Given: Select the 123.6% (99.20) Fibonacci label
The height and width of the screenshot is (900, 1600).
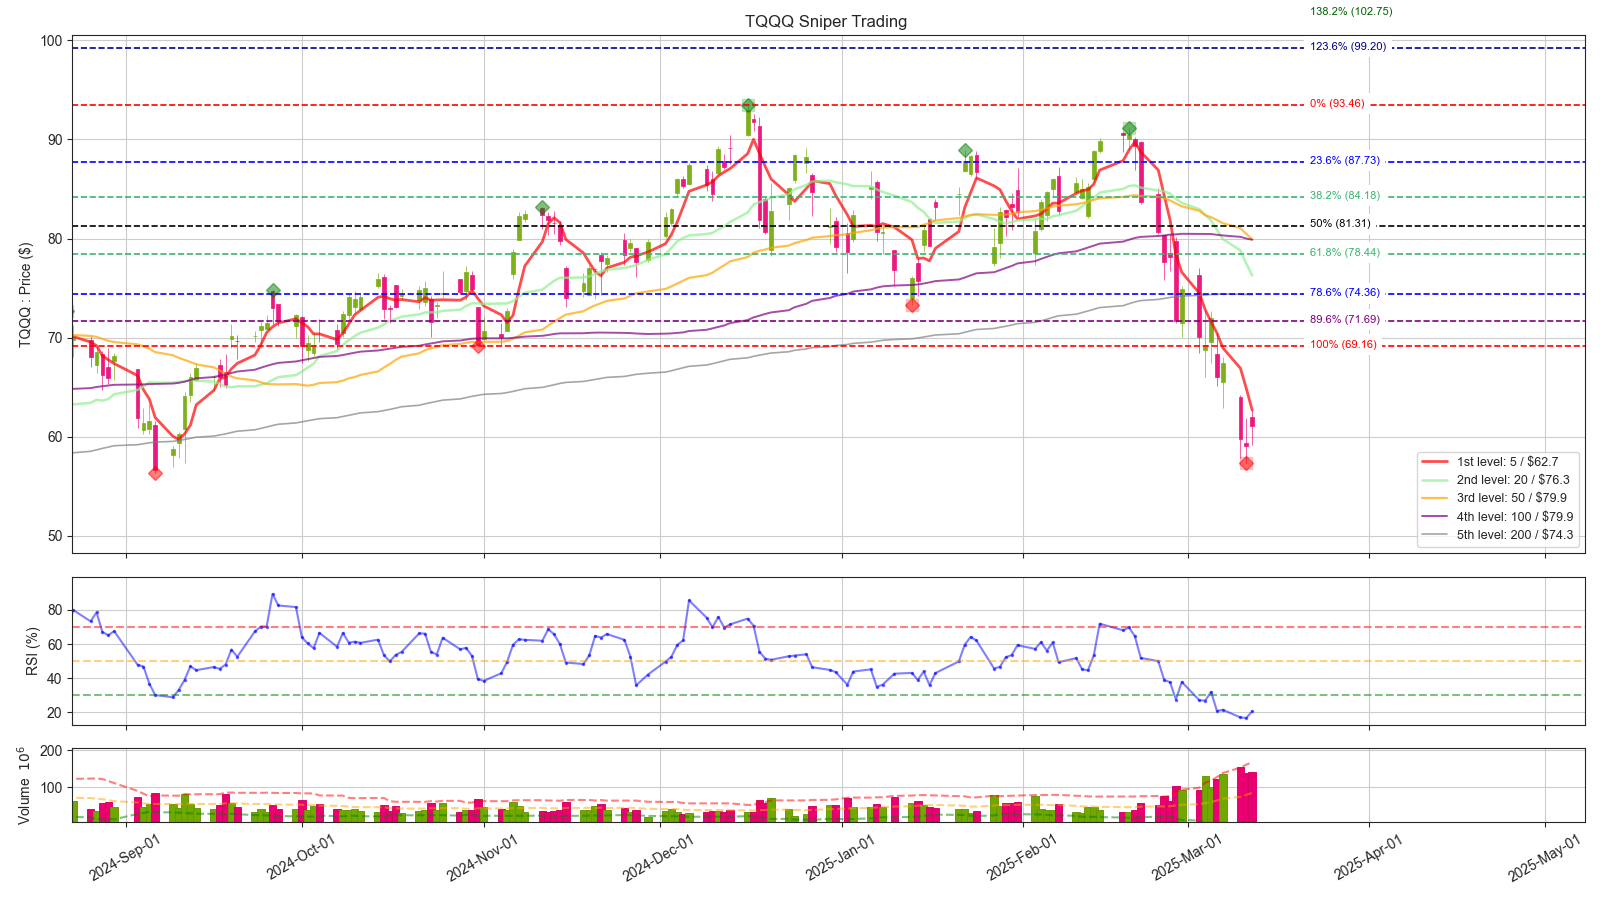Looking at the screenshot, I should point(1348,46).
